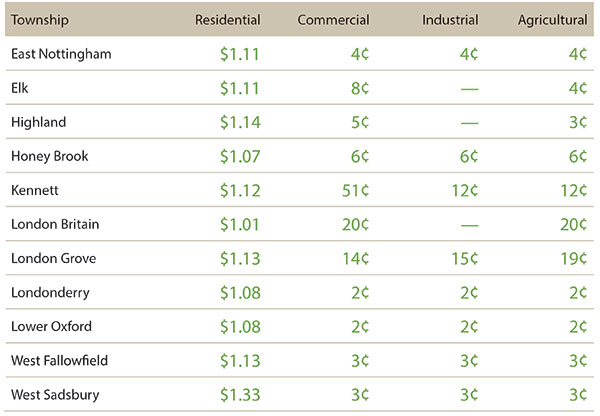Select Highland's $1.14 residential rate
This screenshot has height=416, width=600.
tap(240, 122)
